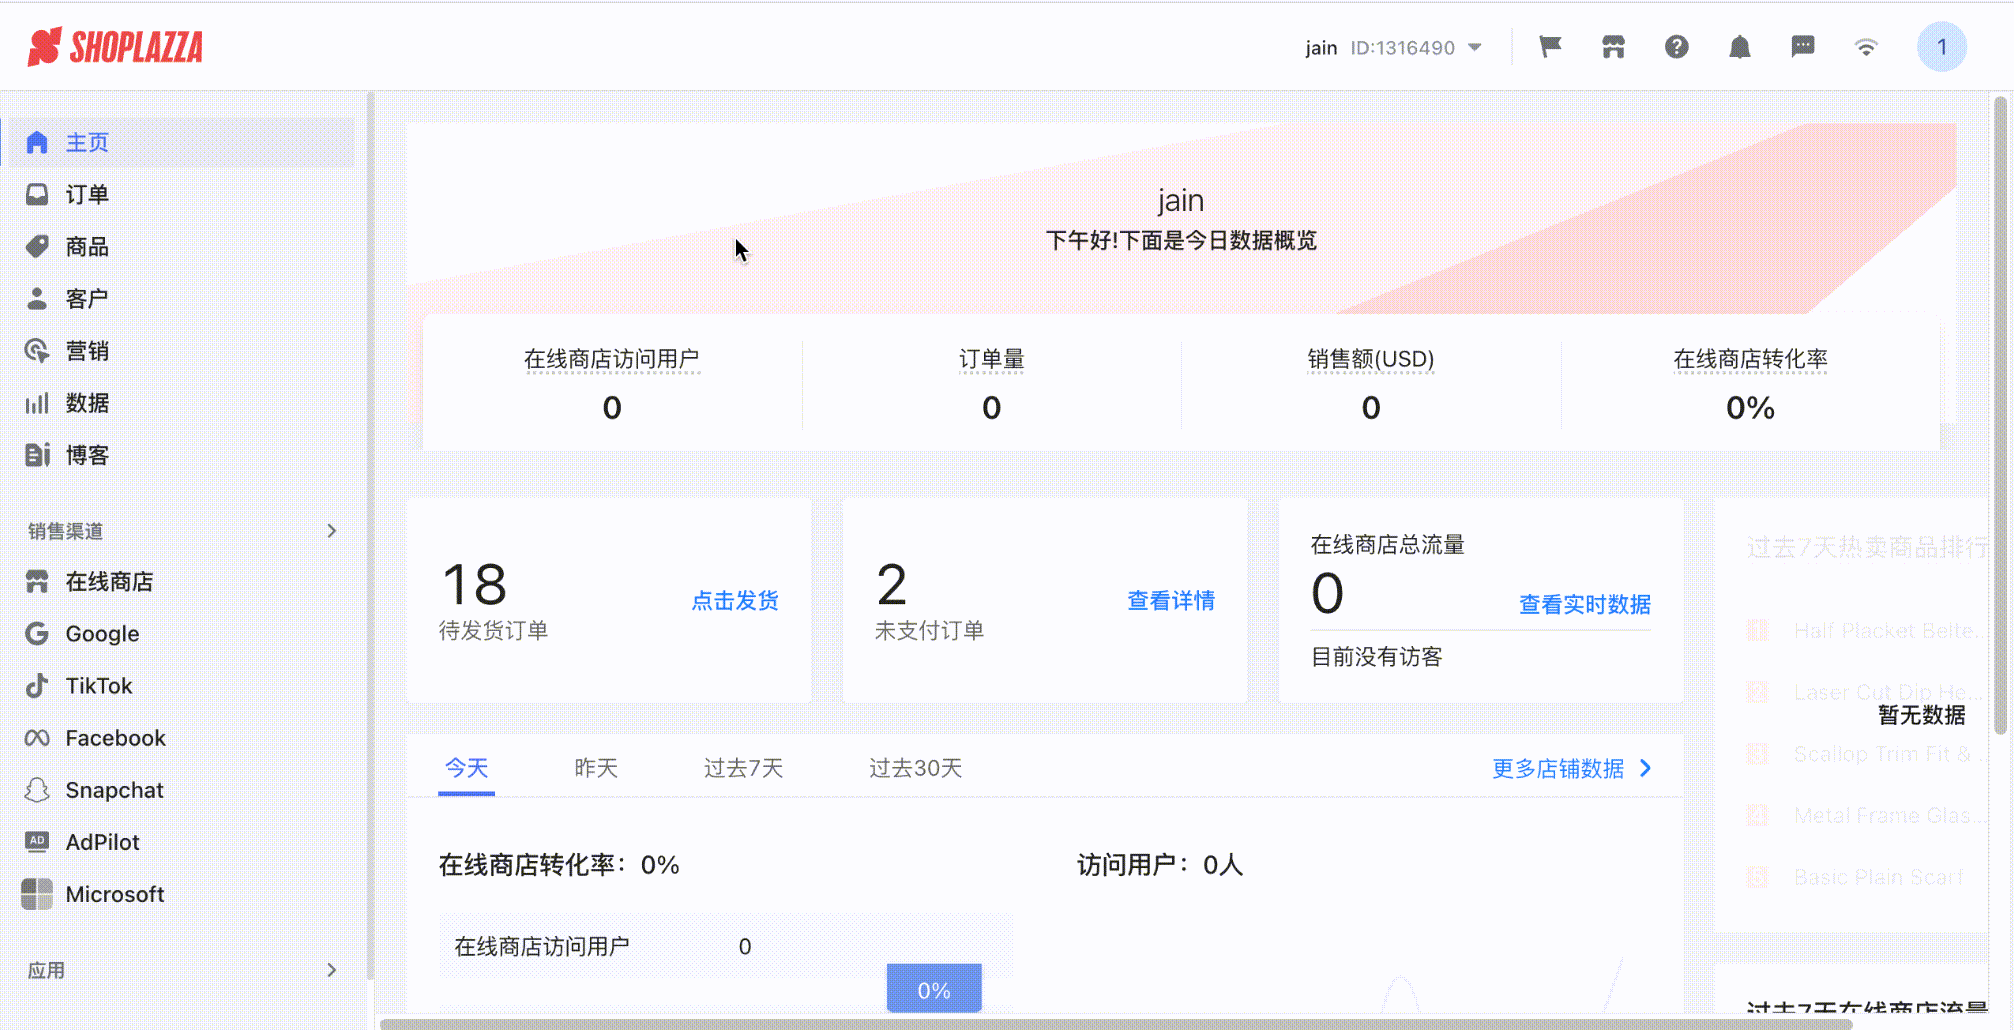Open the chat message icon
The width and height of the screenshot is (2014, 1030).
pos(1803,47)
